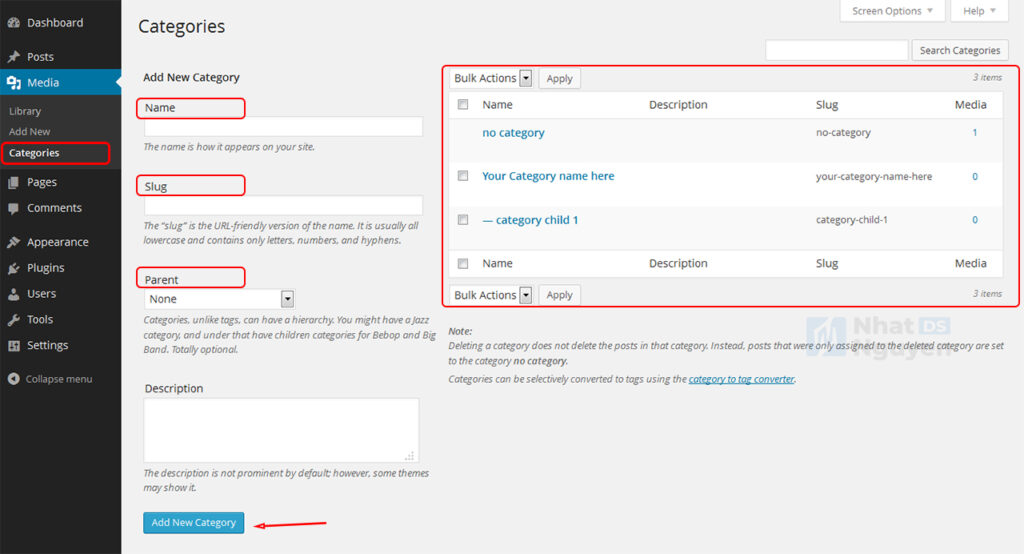This screenshot has height=554, width=1024.
Task: Check the 'Your Category name here' row checkbox
Action: point(463,176)
